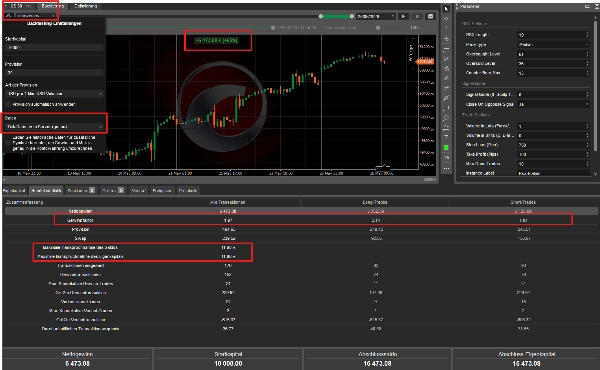Viewport: 600px width, 370px height.
Task: Open more chart tools with the three dots
Action: (x=446, y=168)
